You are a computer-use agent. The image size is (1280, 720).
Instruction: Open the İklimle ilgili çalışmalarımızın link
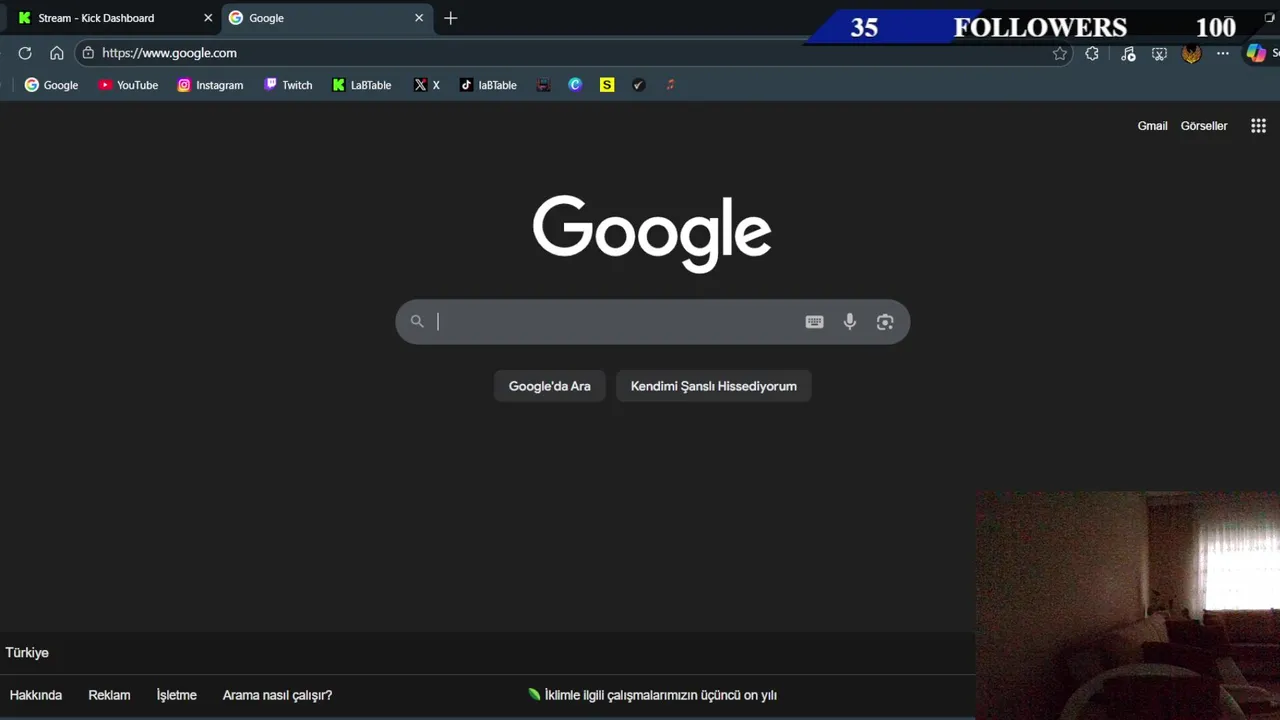click(653, 695)
